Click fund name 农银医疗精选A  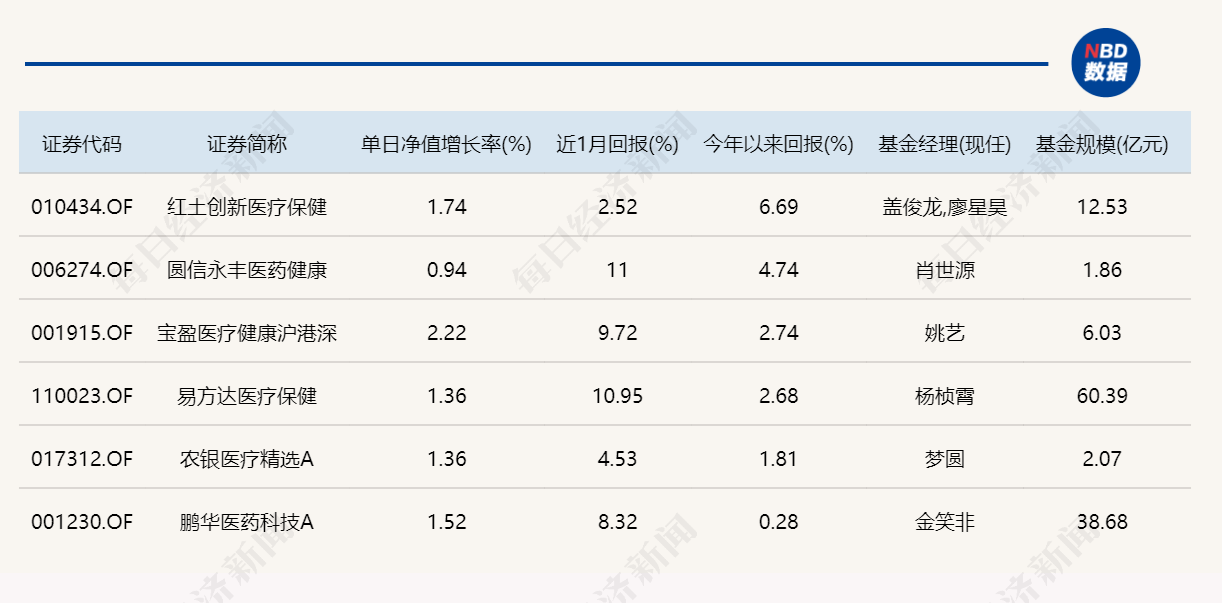[x=247, y=459]
